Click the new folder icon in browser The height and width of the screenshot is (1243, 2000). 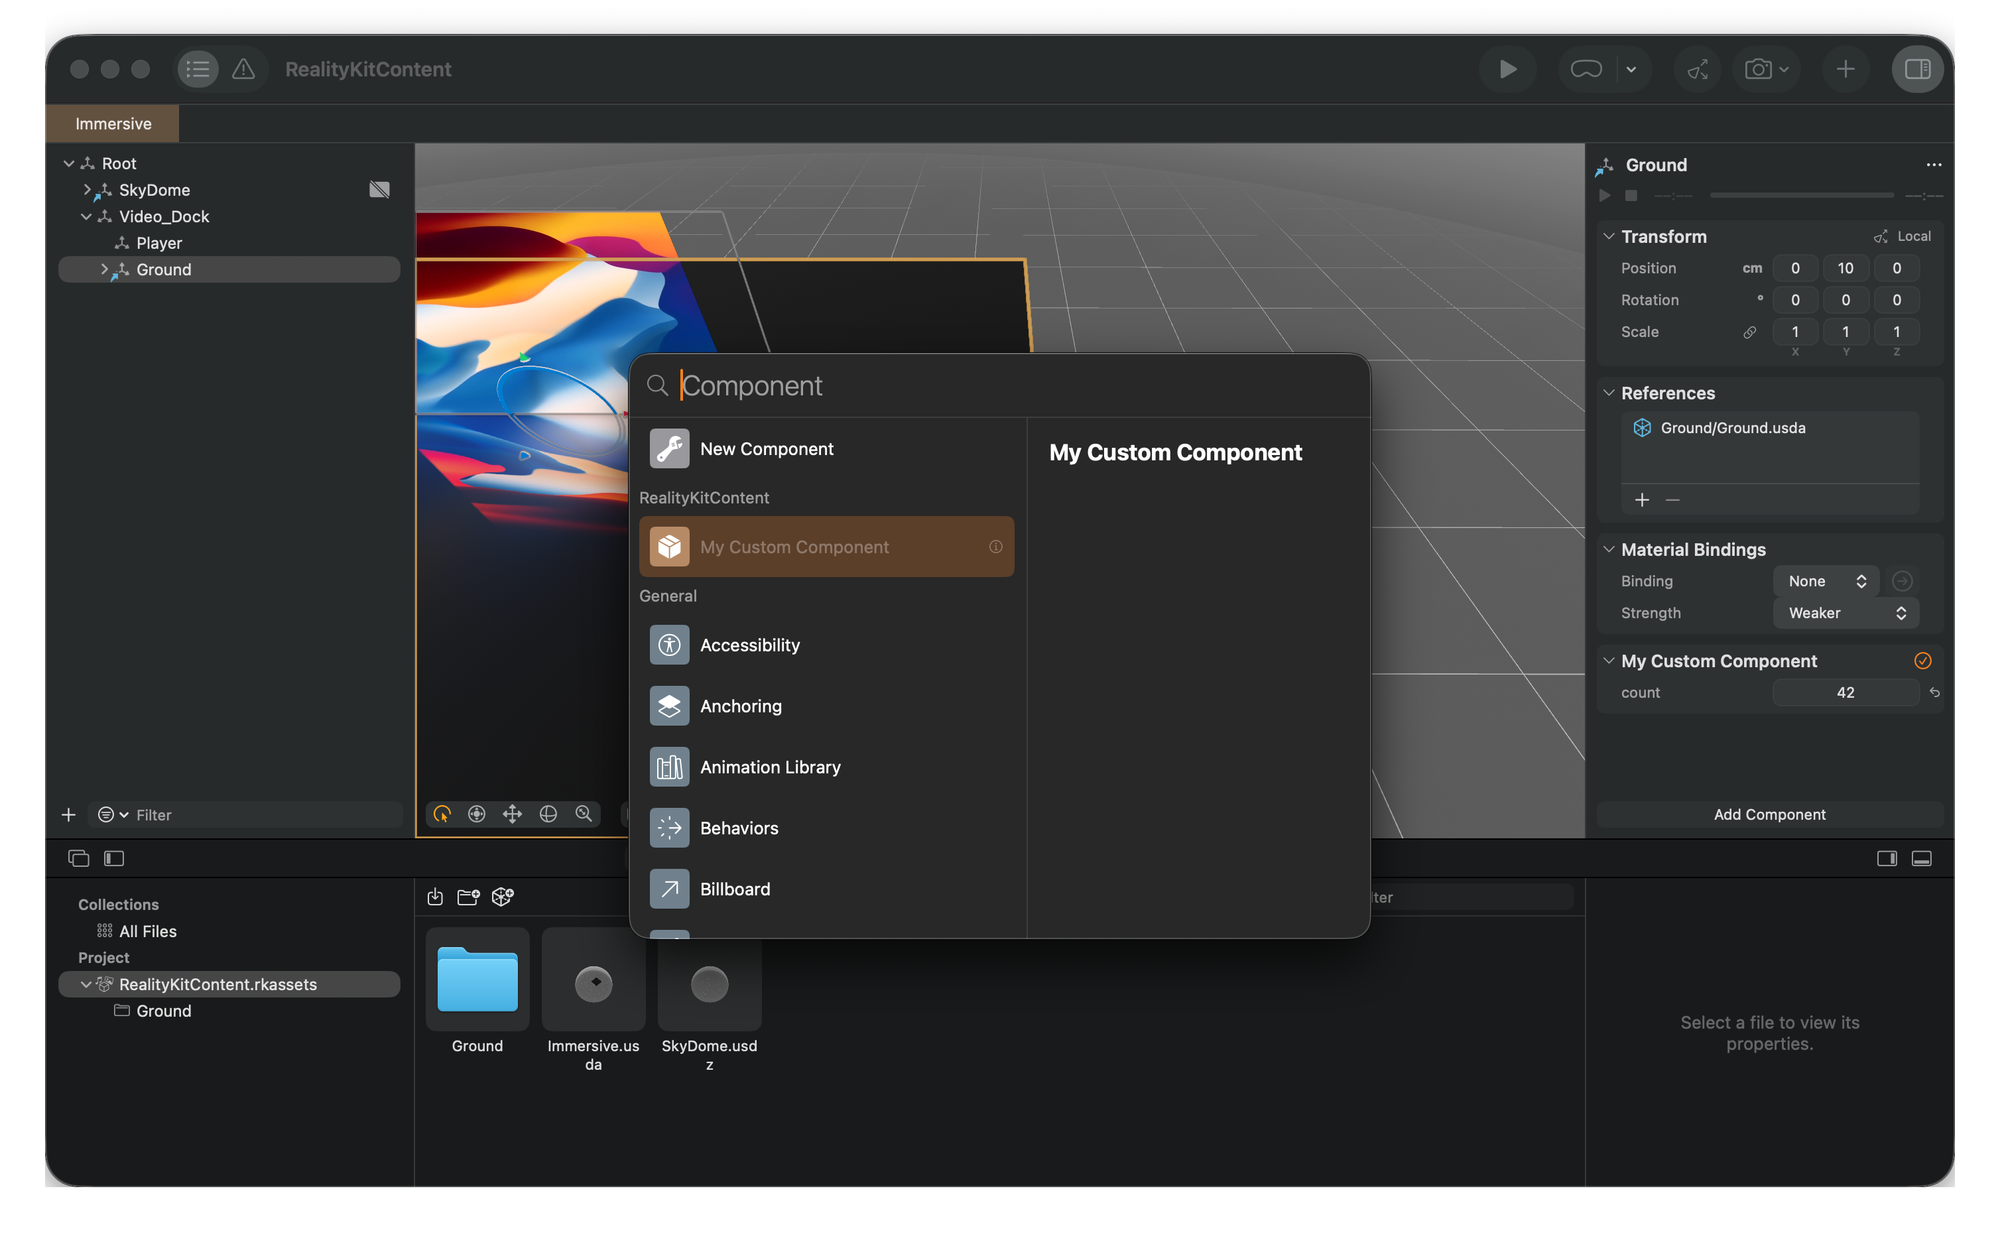pos(468,897)
